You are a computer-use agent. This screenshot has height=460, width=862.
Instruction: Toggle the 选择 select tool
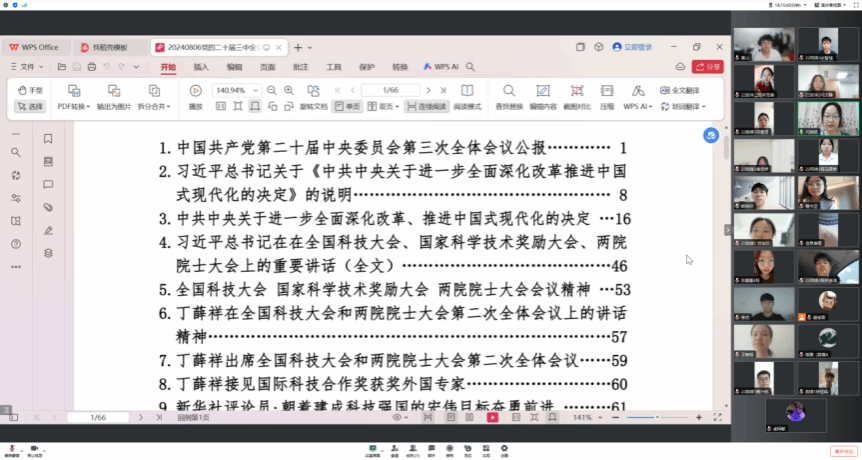point(31,106)
